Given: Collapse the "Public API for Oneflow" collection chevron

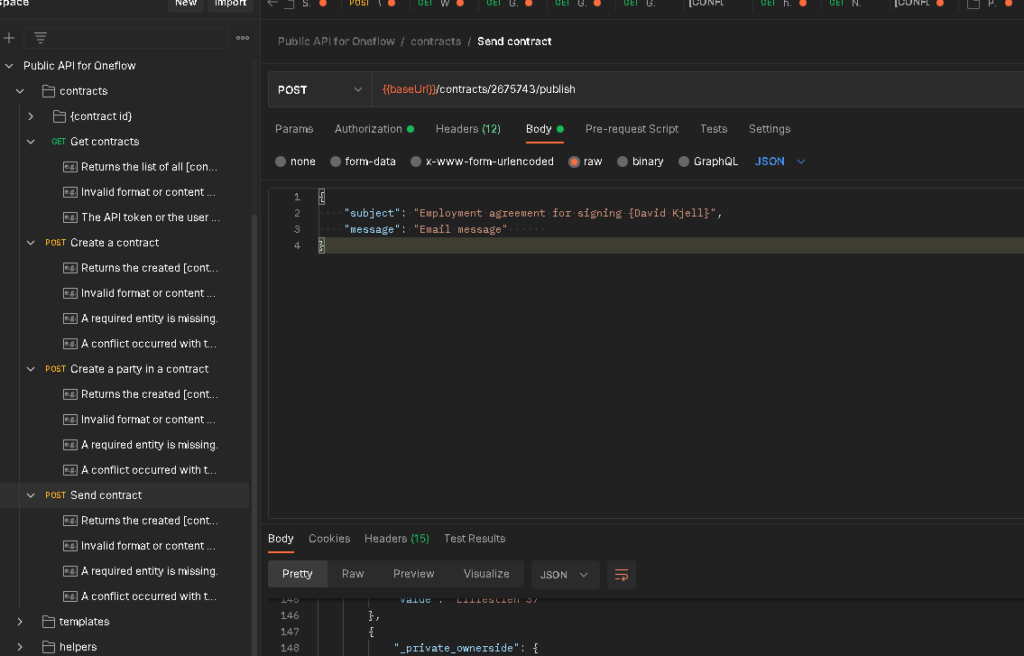Looking at the screenshot, I should pos(9,66).
